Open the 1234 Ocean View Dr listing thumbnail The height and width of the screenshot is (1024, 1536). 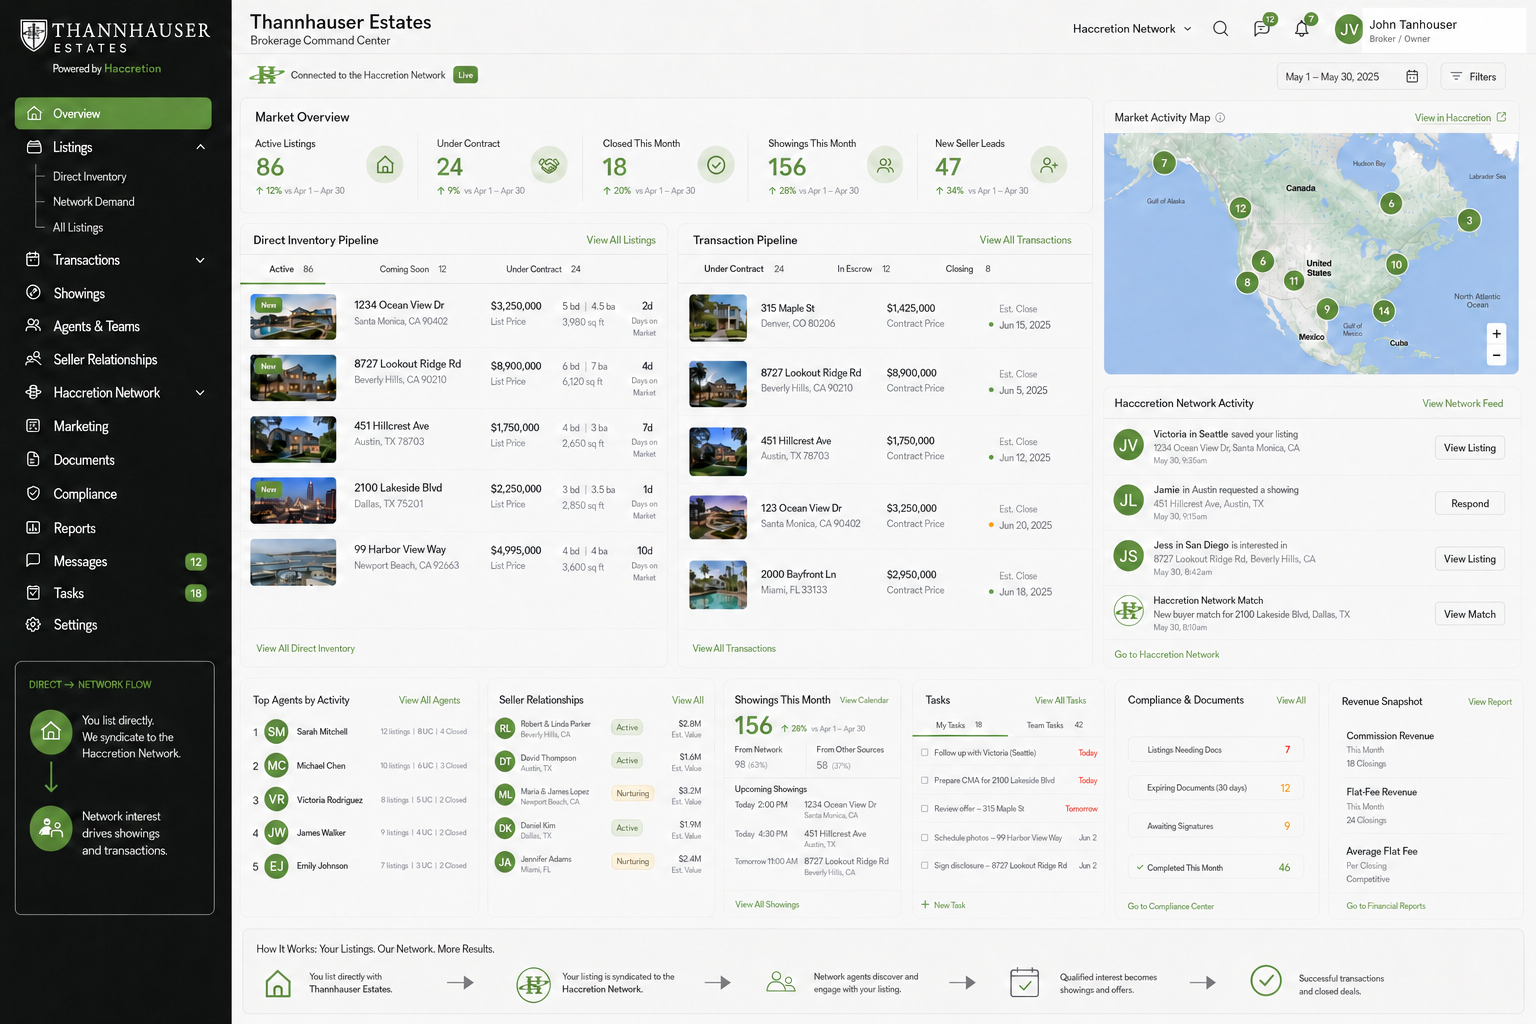(x=293, y=317)
